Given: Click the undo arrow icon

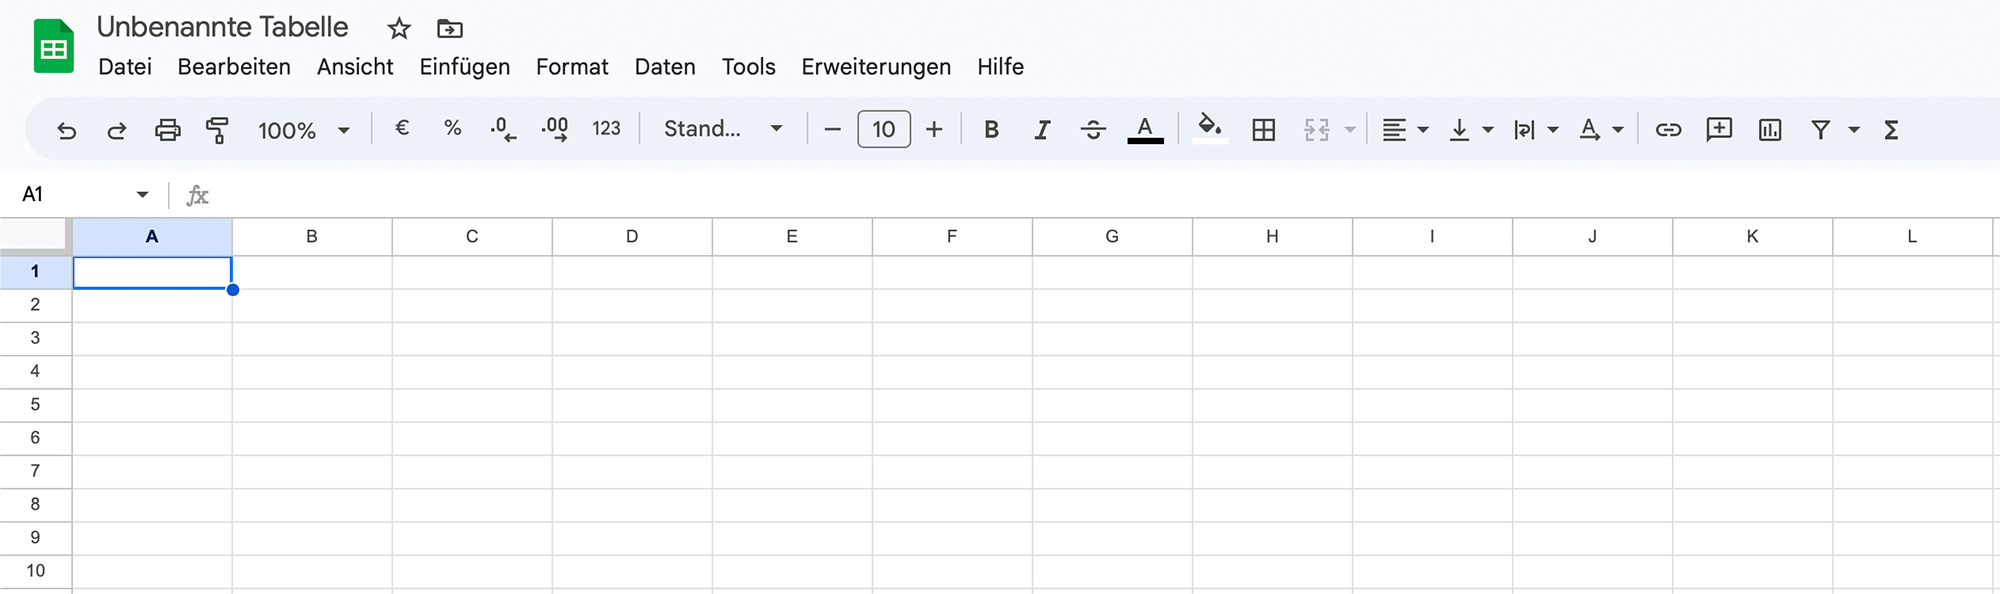Looking at the screenshot, I should [x=67, y=130].
